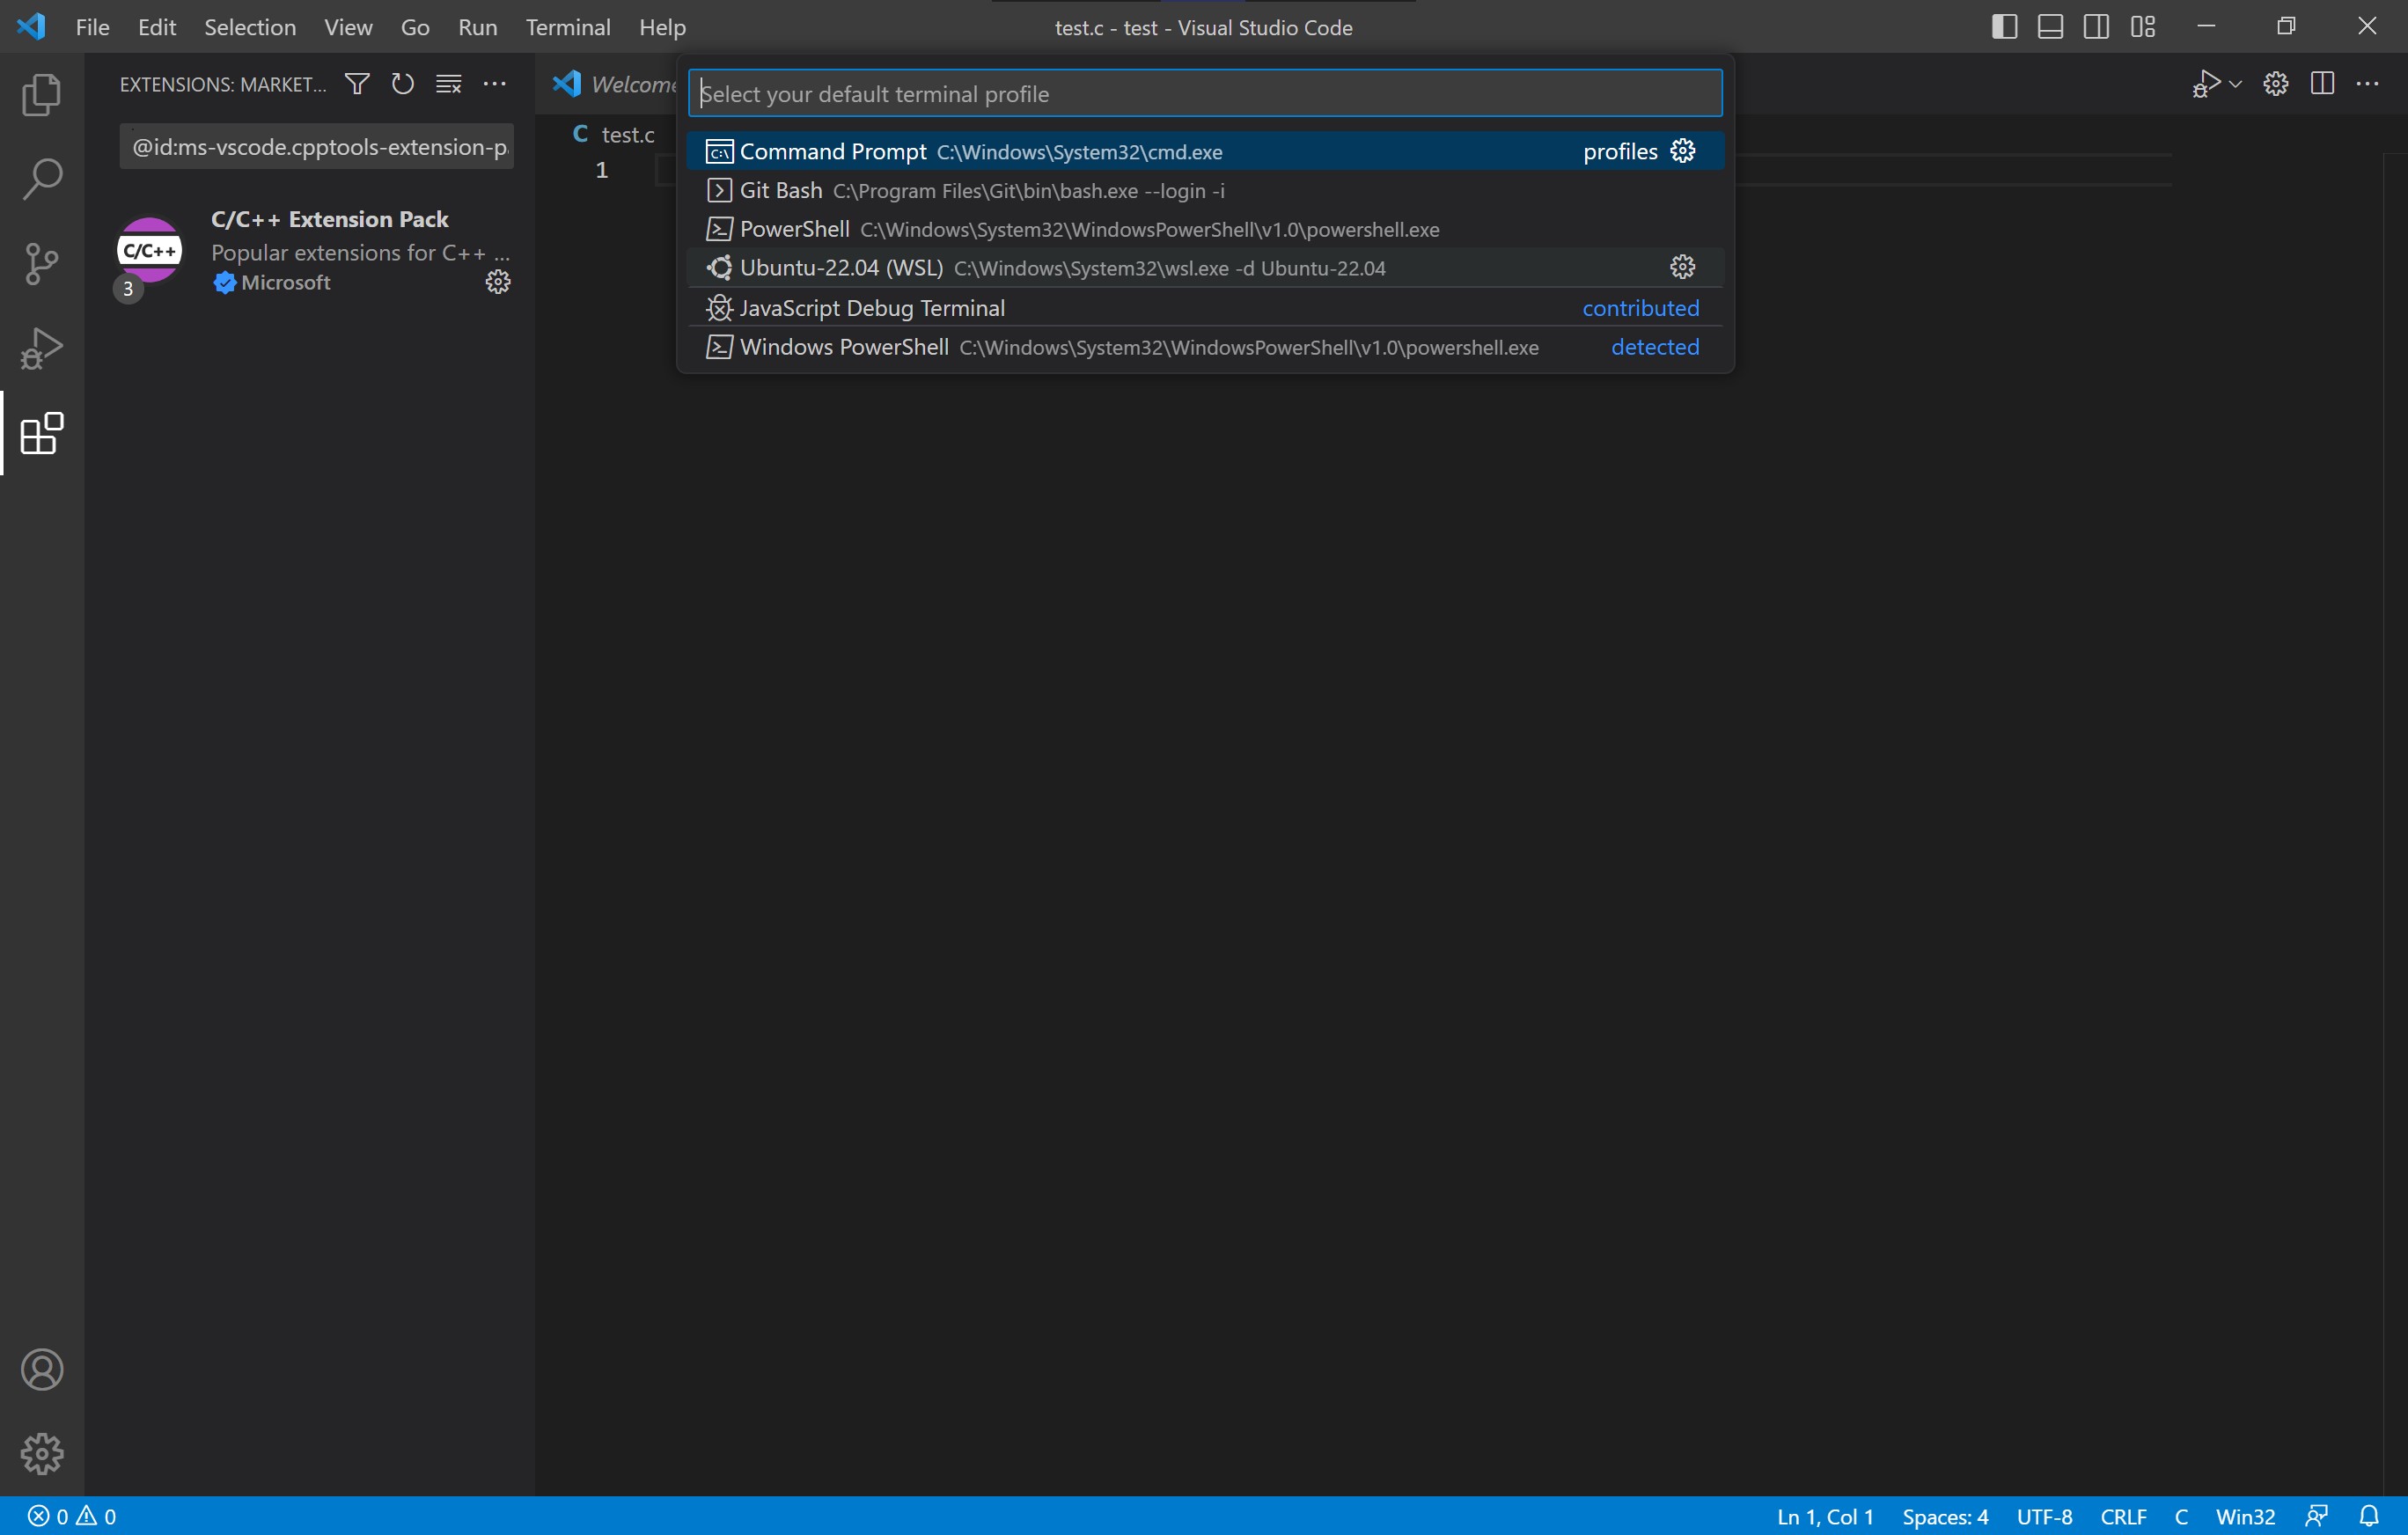
Task: Click the VS Code logo menu icon
Action: click(31, 27)
